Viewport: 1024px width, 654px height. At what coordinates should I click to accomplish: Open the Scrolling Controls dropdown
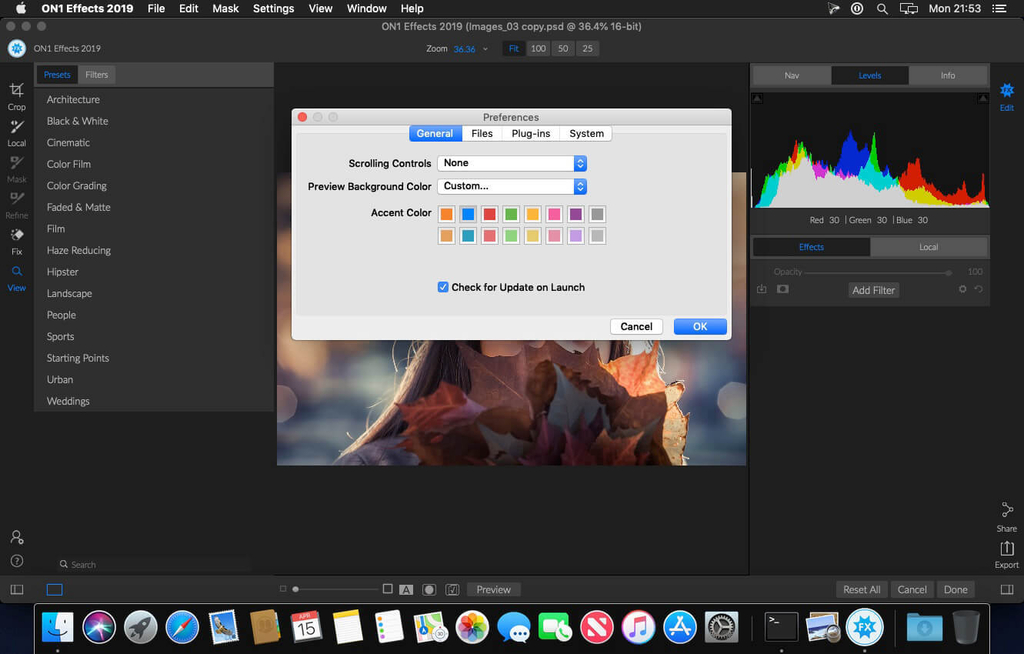pos(512,163)
